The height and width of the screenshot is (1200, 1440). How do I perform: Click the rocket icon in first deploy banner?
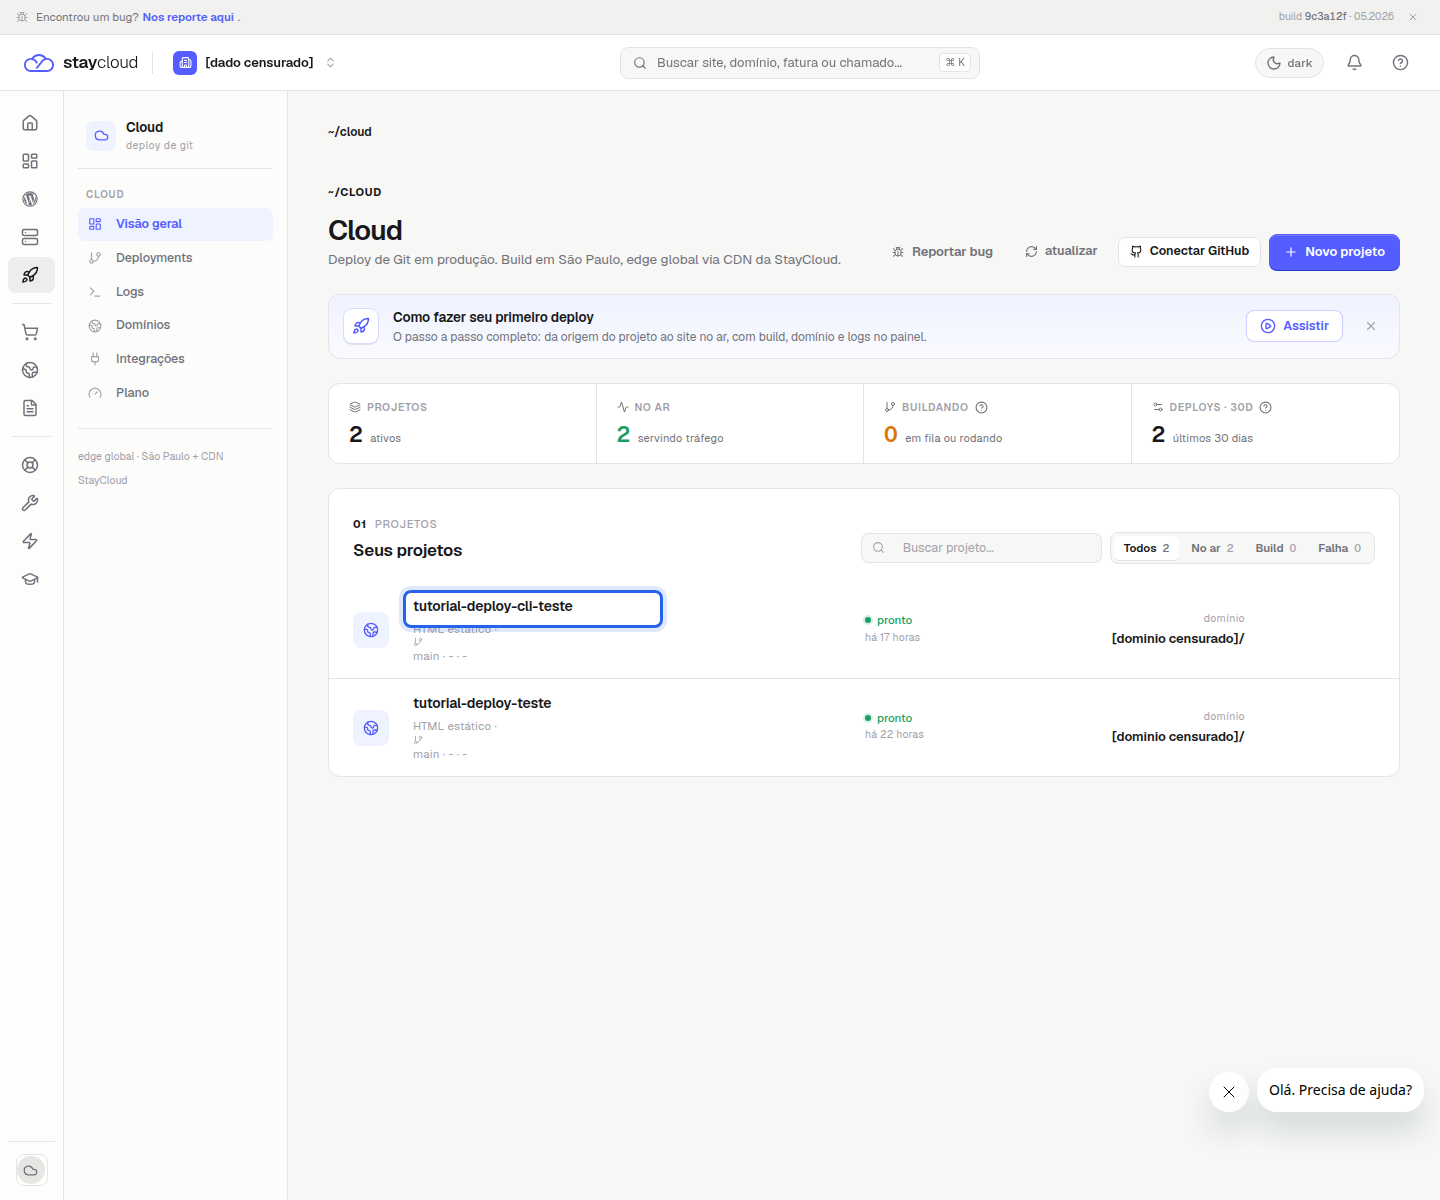361,326
